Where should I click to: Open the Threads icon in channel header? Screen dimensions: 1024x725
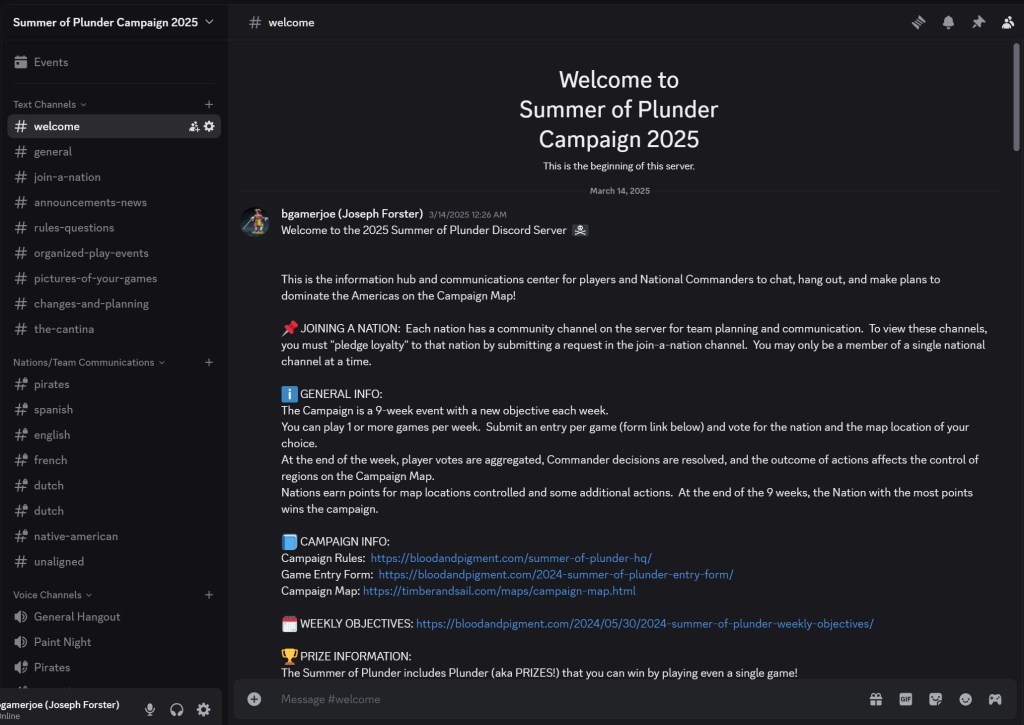tap(918, 22)
